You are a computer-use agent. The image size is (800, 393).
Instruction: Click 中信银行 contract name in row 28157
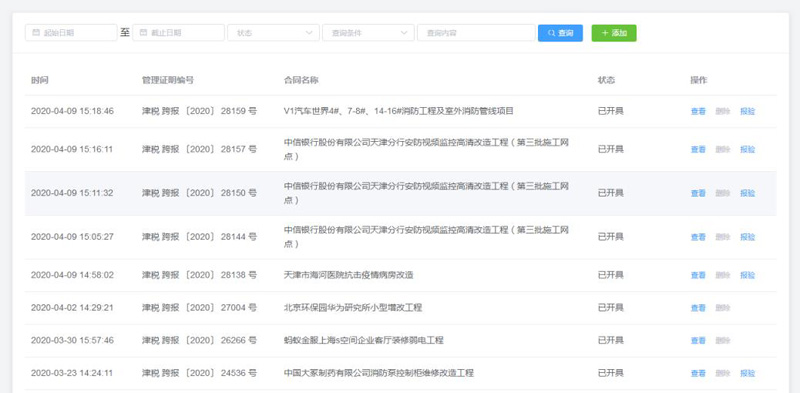[x=426, y=149]
